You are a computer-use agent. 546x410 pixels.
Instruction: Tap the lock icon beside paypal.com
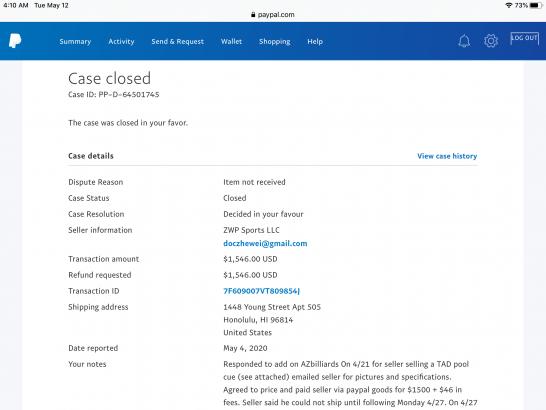click(x=253, y=15)
